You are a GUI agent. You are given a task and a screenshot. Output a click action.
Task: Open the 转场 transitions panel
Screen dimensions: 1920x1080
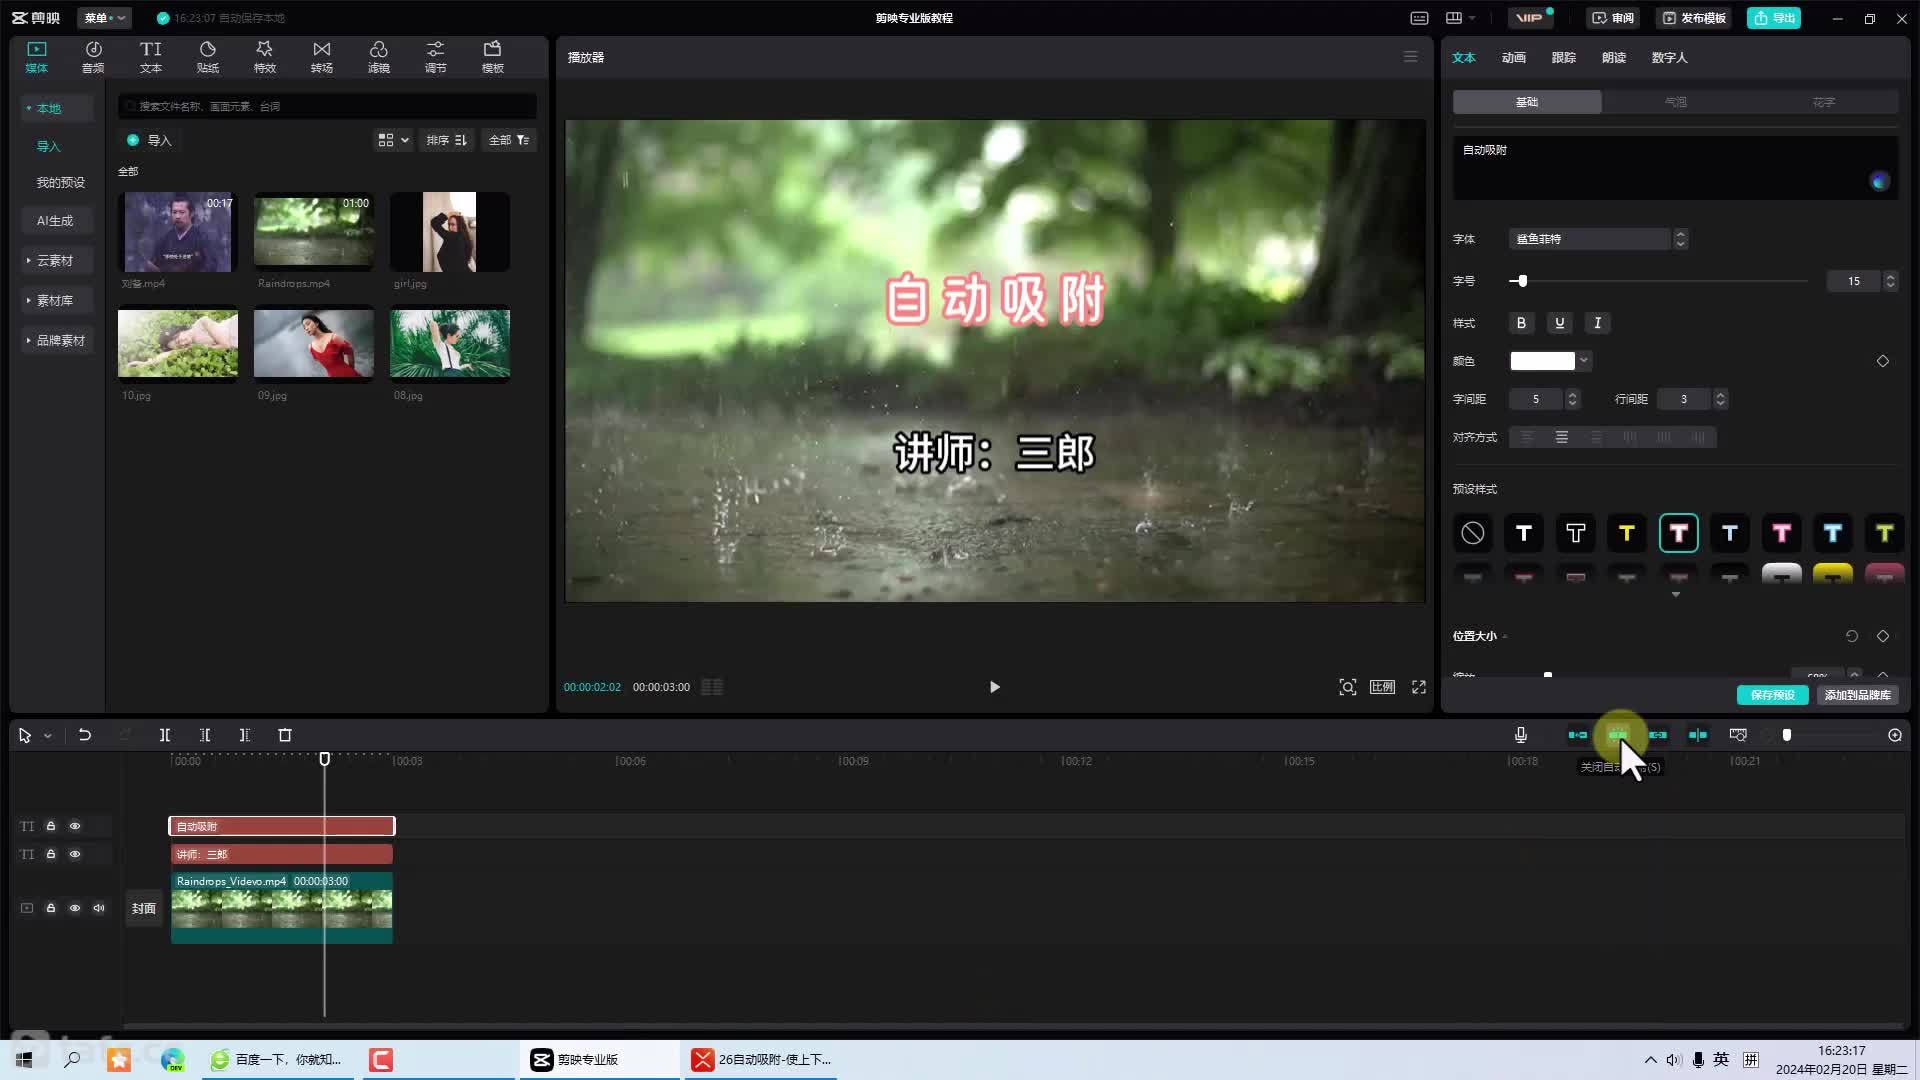pyautogui.click(x=321, y=57)
